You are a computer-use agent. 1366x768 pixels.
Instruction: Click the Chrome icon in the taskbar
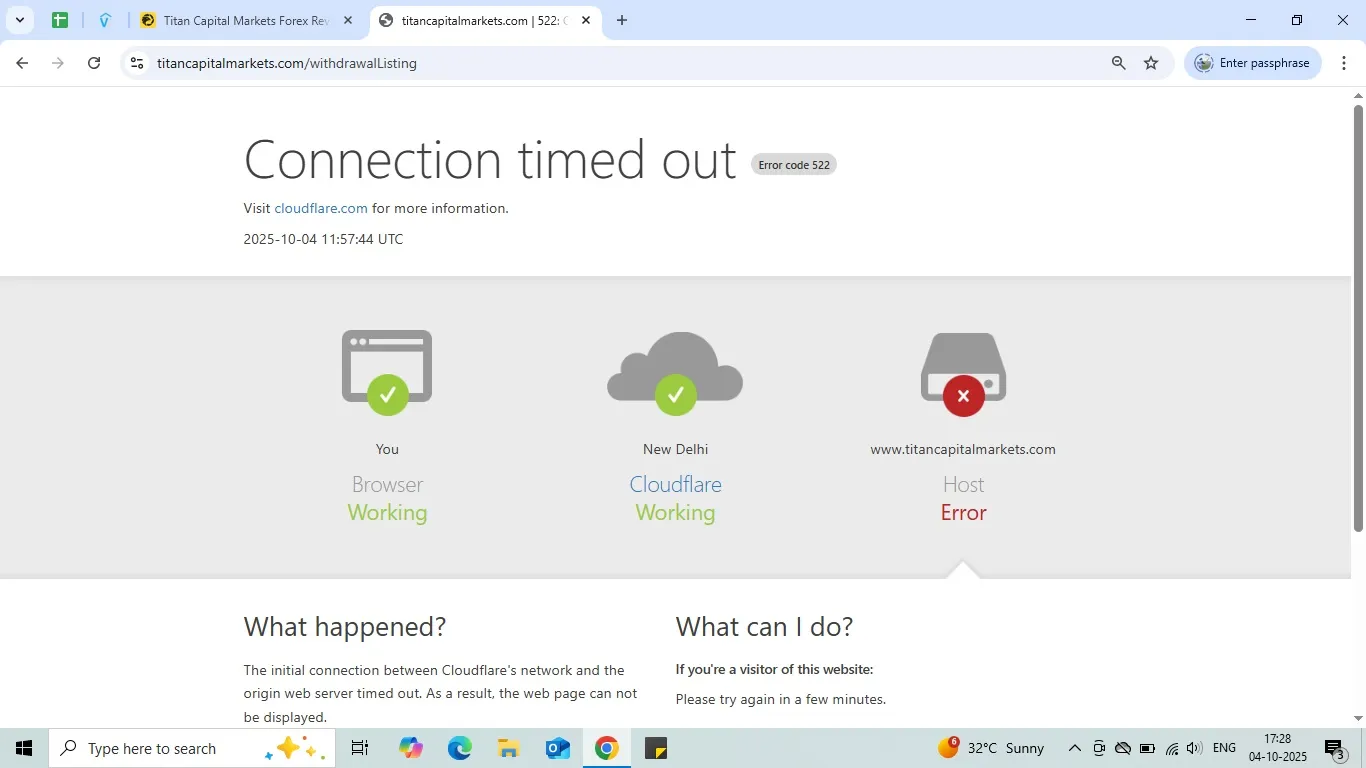click(606, 748)
